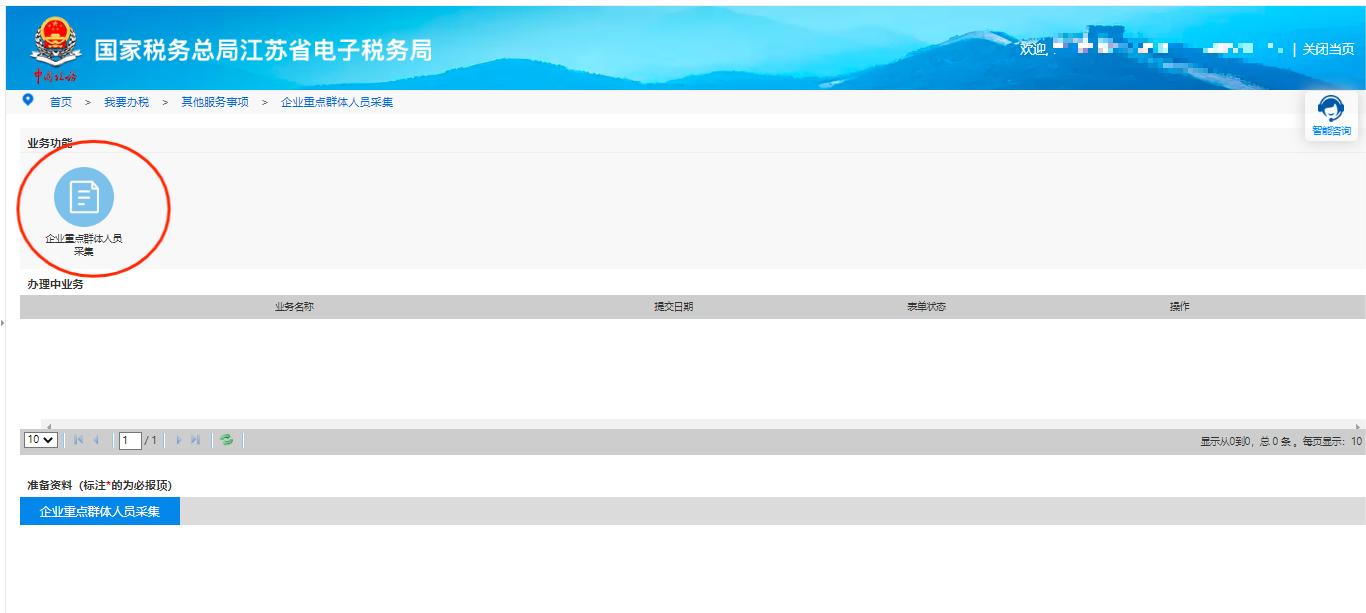Click 首页 in the breadcrumb
1366x613 pixels.
pos(61,102)
